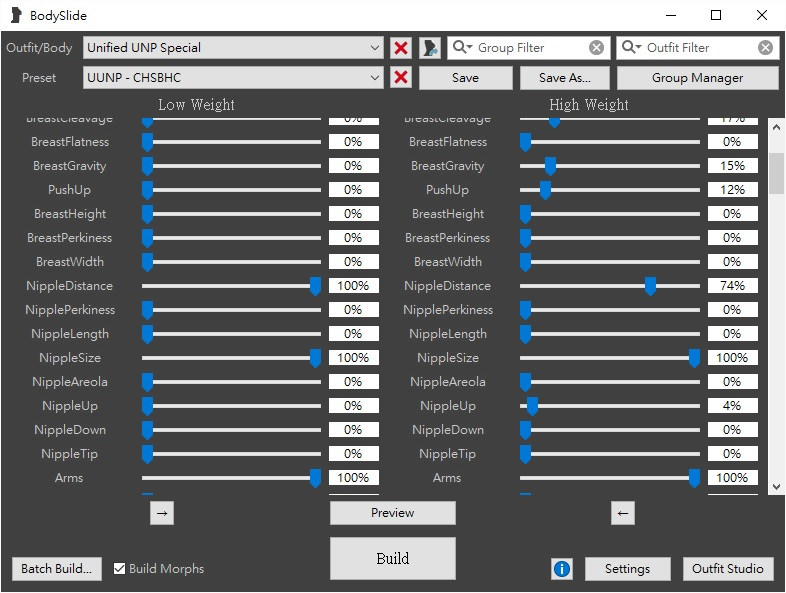Open the Group Manager

point(697,78)
